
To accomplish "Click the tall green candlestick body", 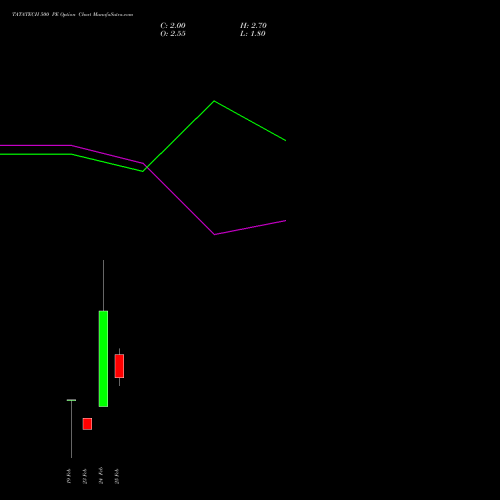I will point(103,359).
